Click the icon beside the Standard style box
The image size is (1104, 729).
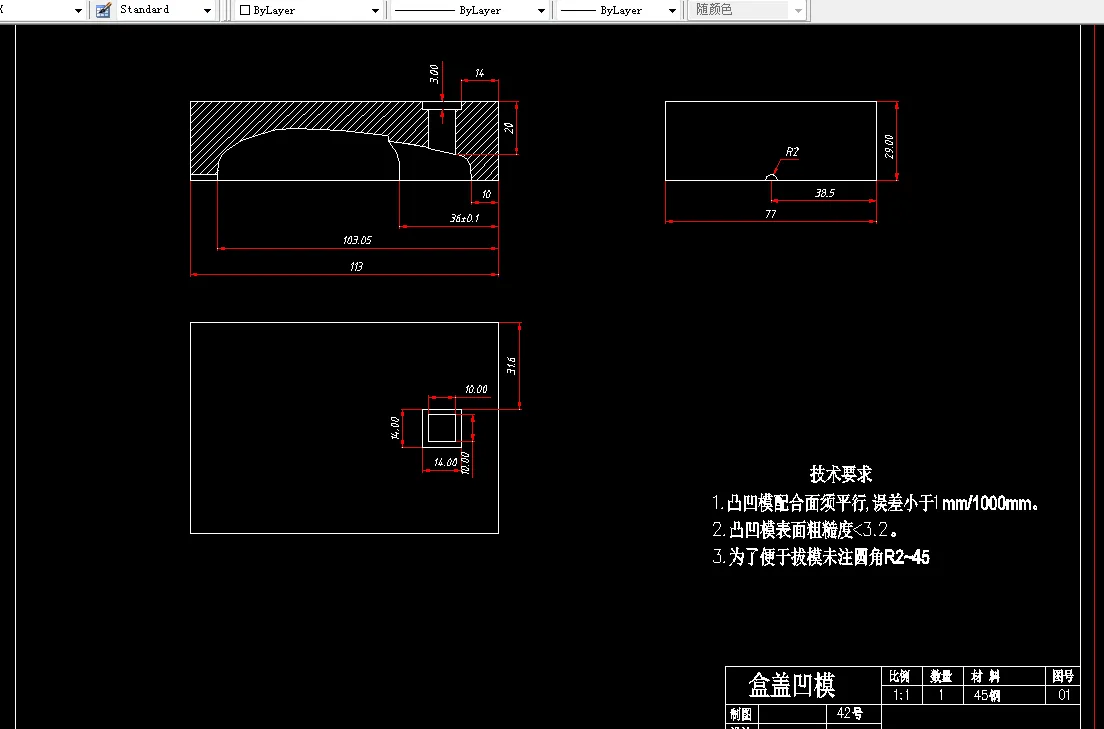(x=101, y=10)
